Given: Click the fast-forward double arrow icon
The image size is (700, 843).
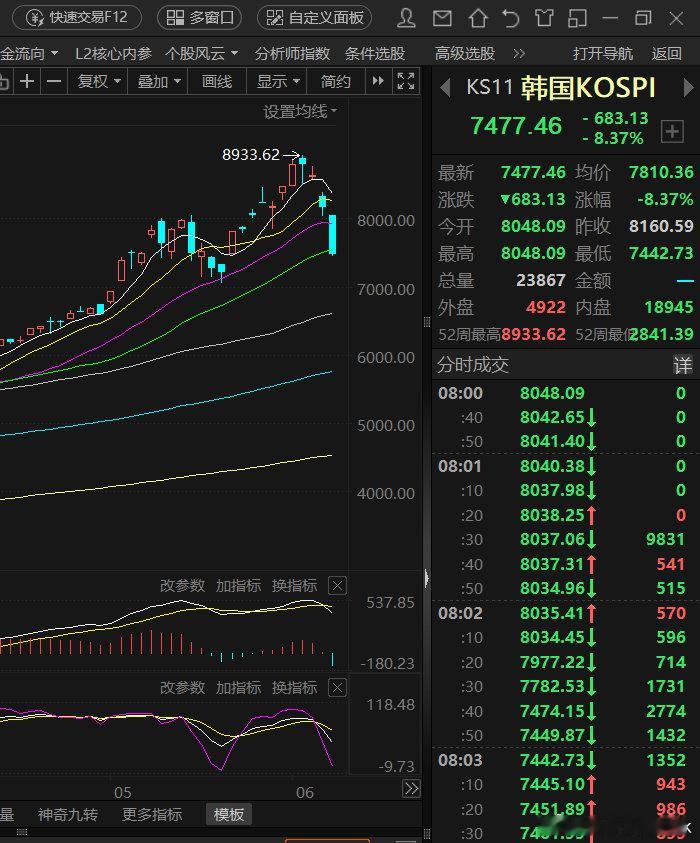Looking at the screenshot, I should click(x=378, y=81).
